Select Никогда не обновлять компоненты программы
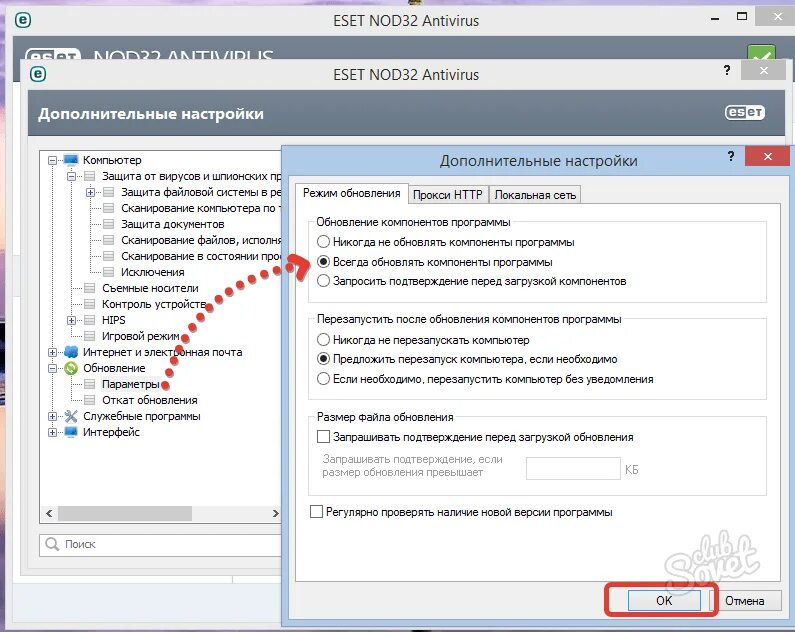 323,242
